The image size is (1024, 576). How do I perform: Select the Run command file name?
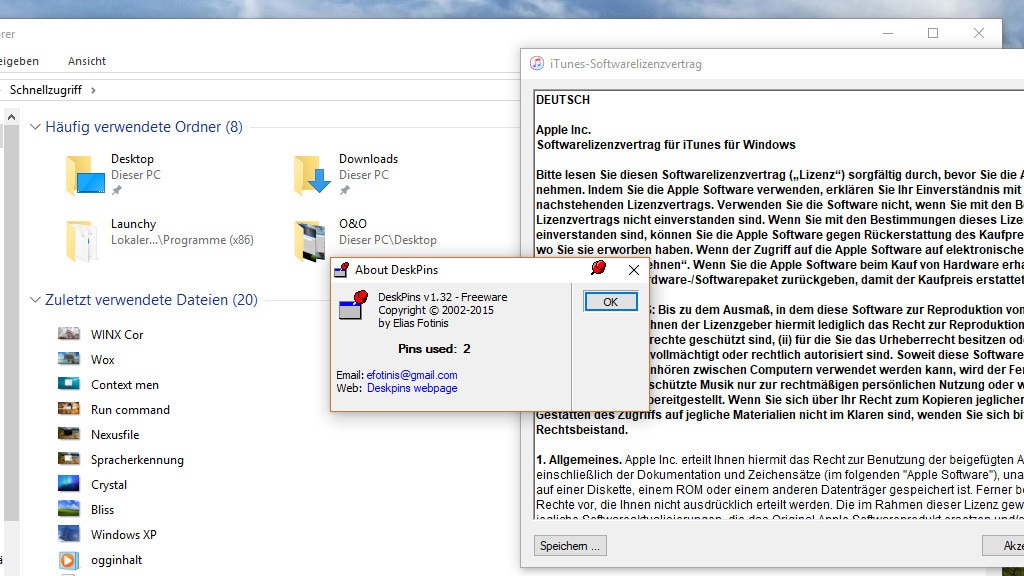(131, 409)
